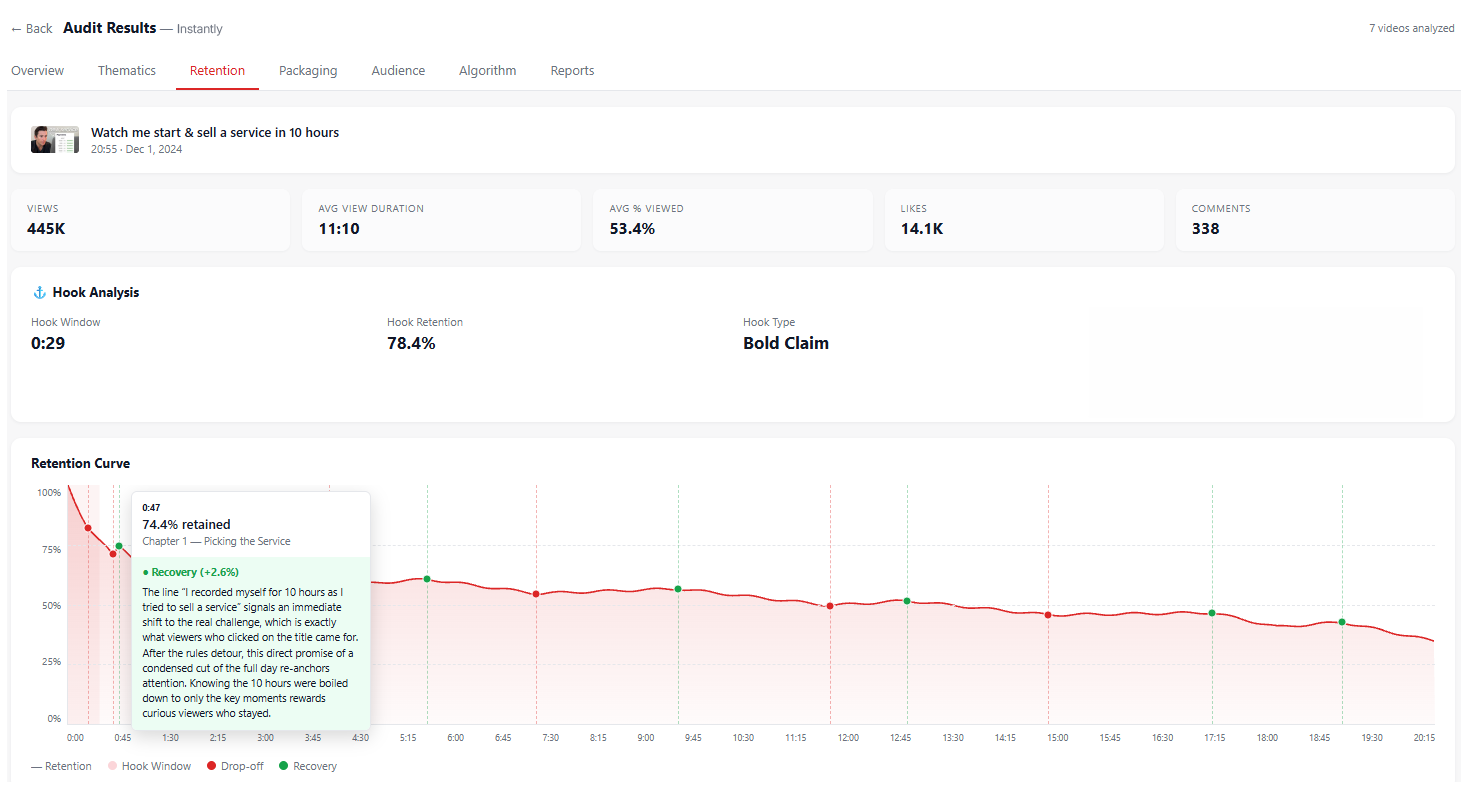Click the Views value 445K
This screenshot has width=1470, height=803.
point(46,229)
